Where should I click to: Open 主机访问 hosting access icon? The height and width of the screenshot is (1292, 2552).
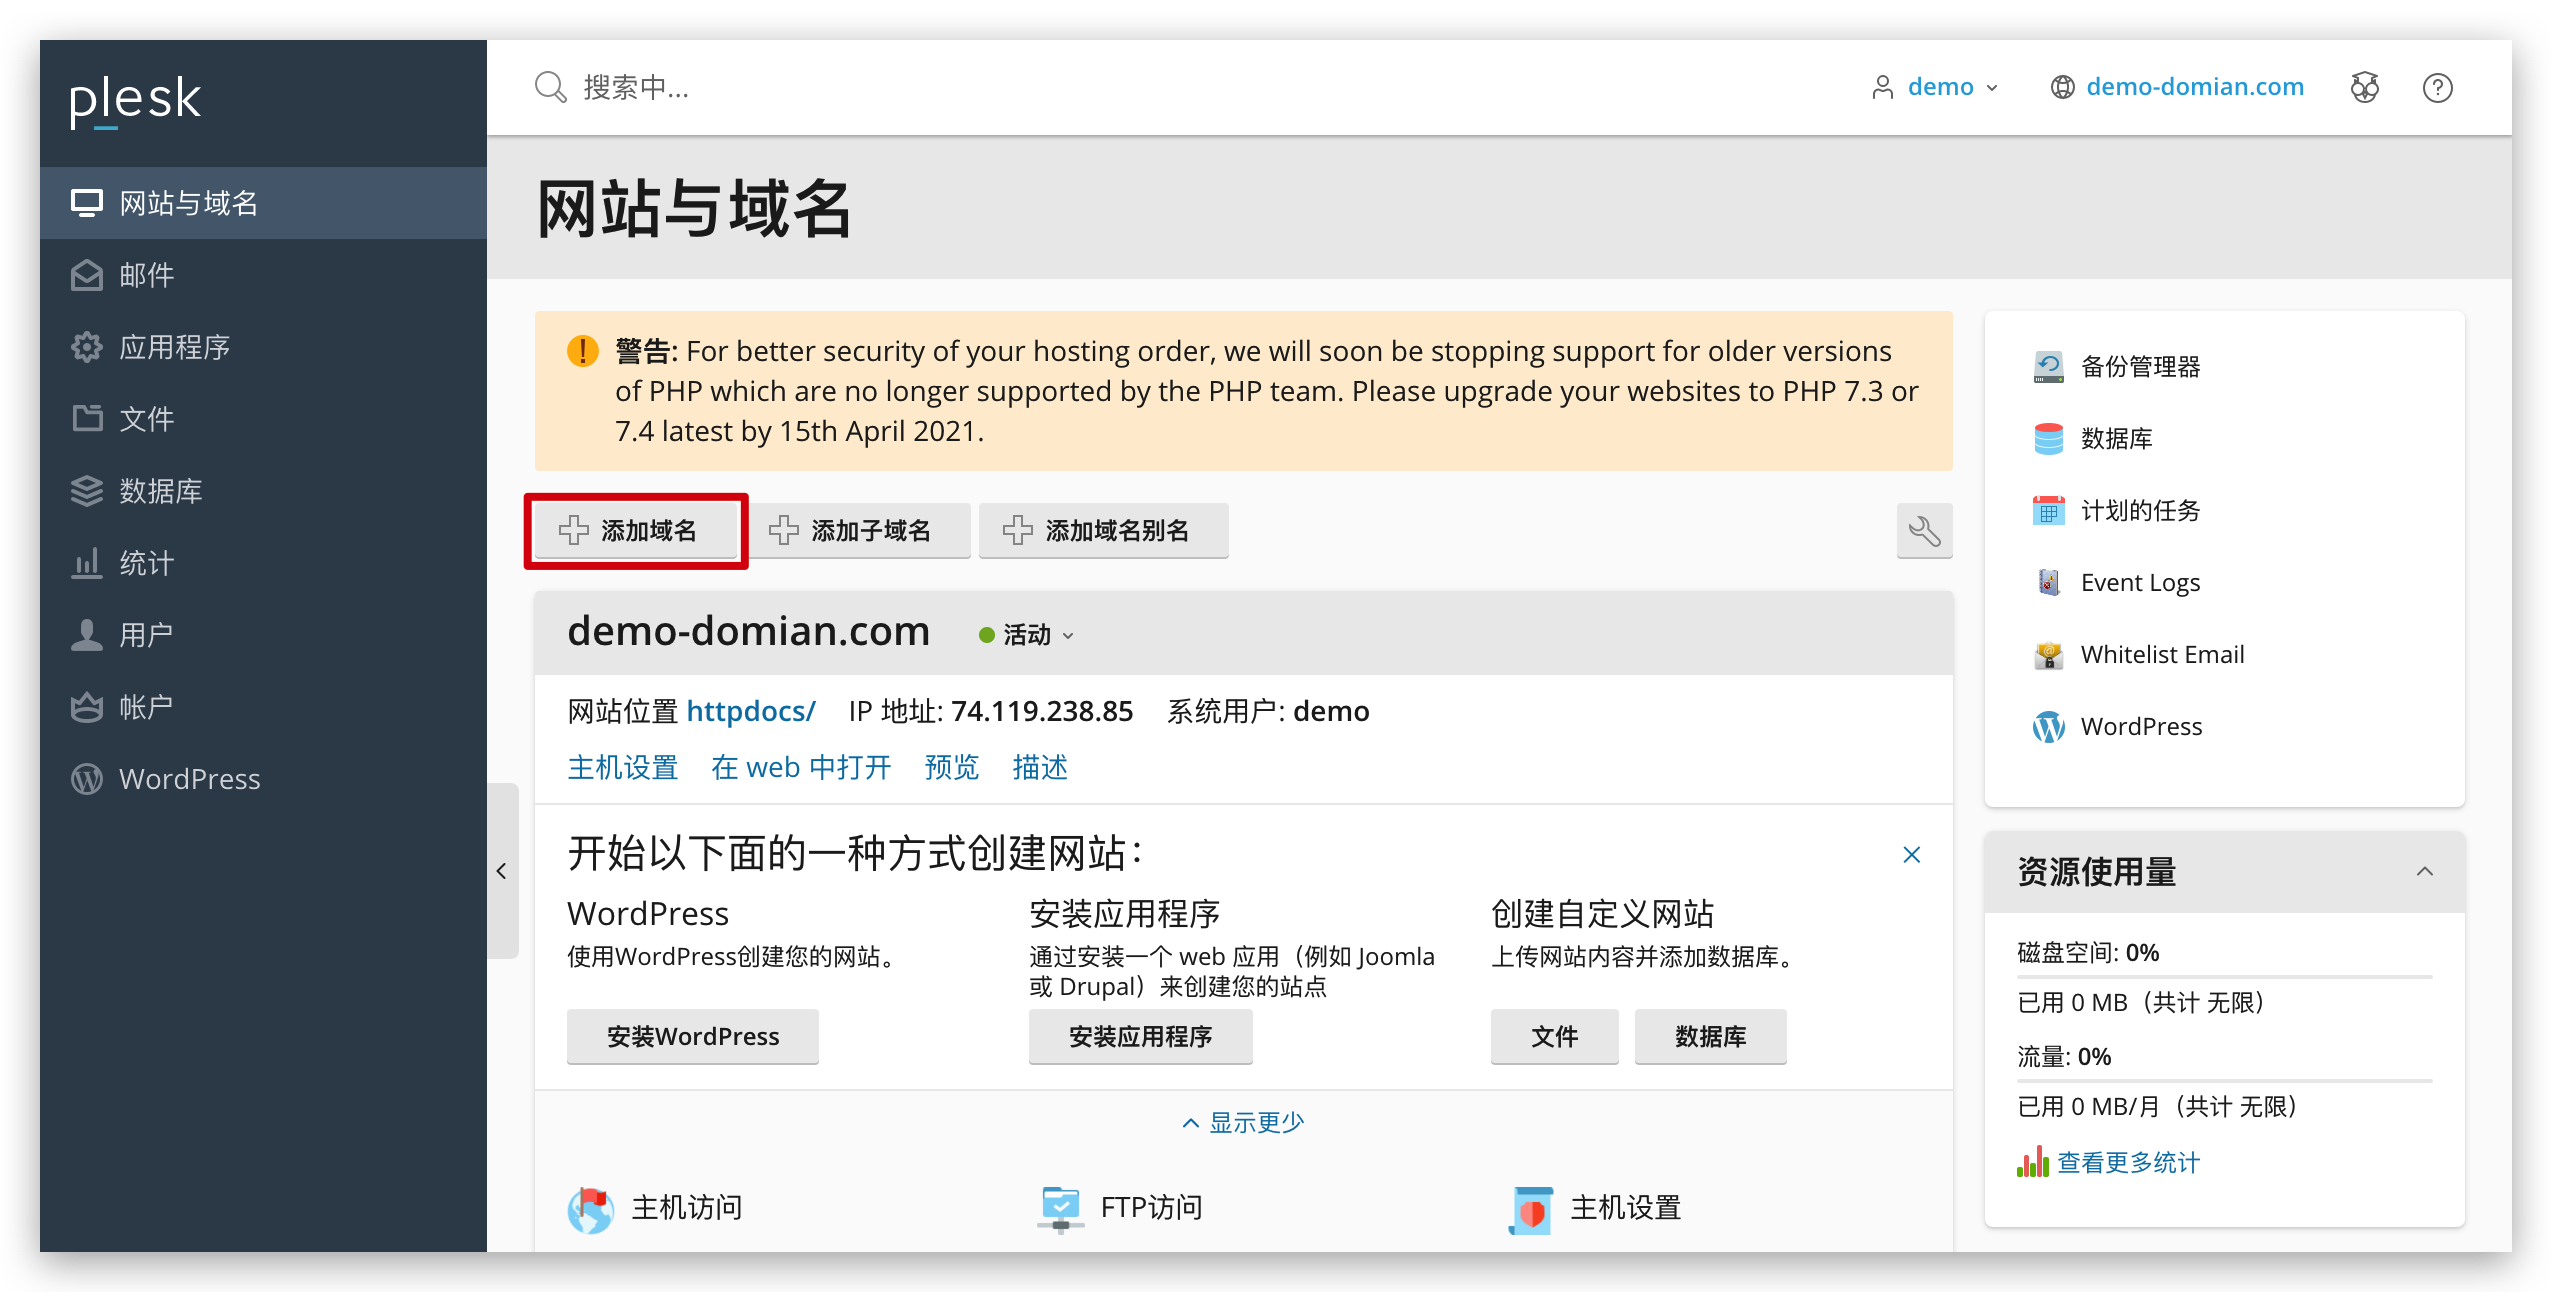(590, 1208)
